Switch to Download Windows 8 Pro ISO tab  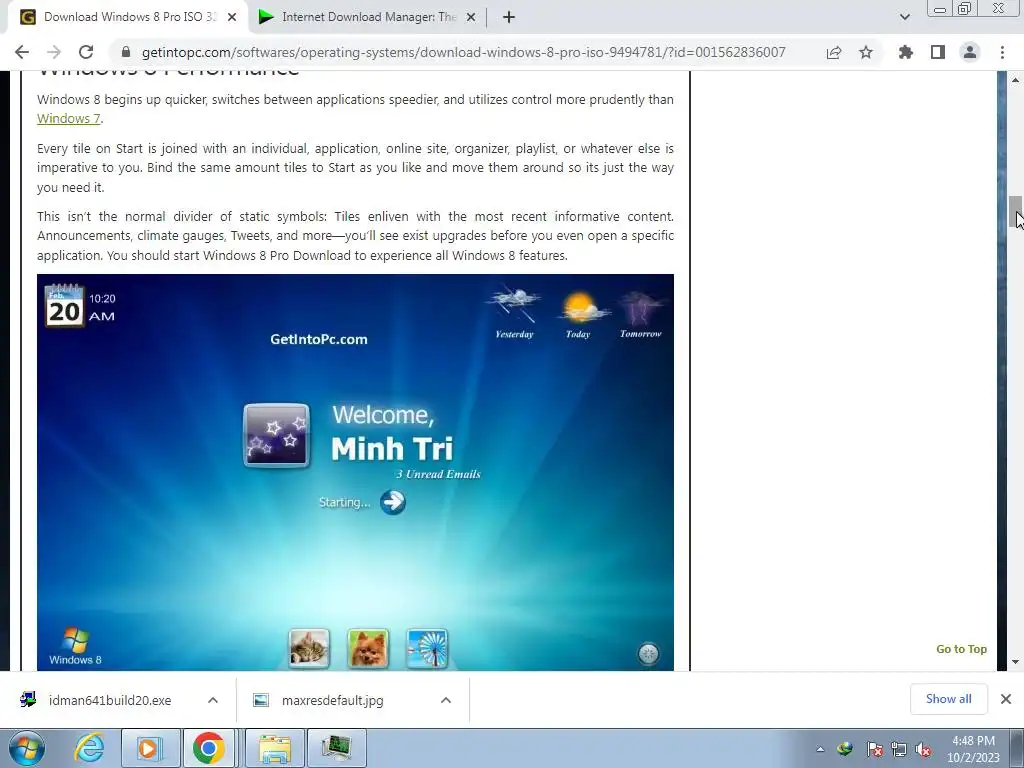click(x=128, y=18)
